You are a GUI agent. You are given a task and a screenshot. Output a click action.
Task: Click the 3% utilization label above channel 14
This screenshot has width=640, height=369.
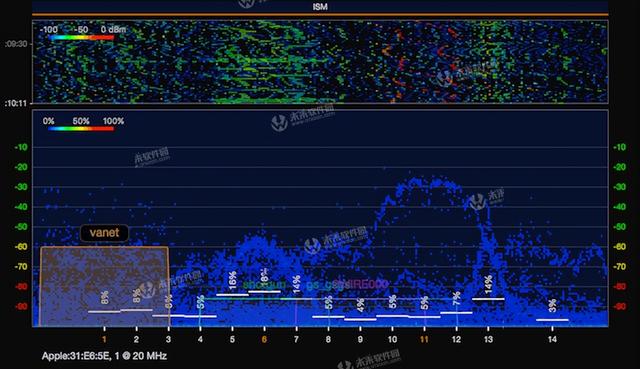click(552, 306)
